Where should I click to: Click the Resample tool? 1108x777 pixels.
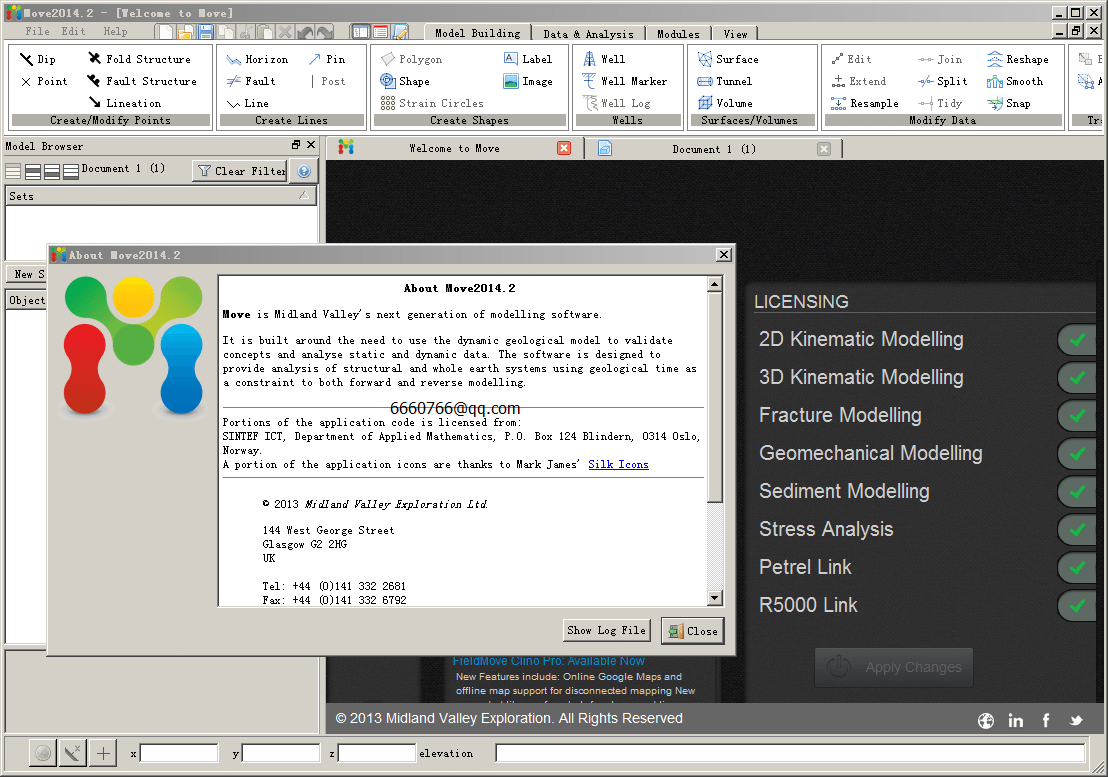tap(865, 103)
